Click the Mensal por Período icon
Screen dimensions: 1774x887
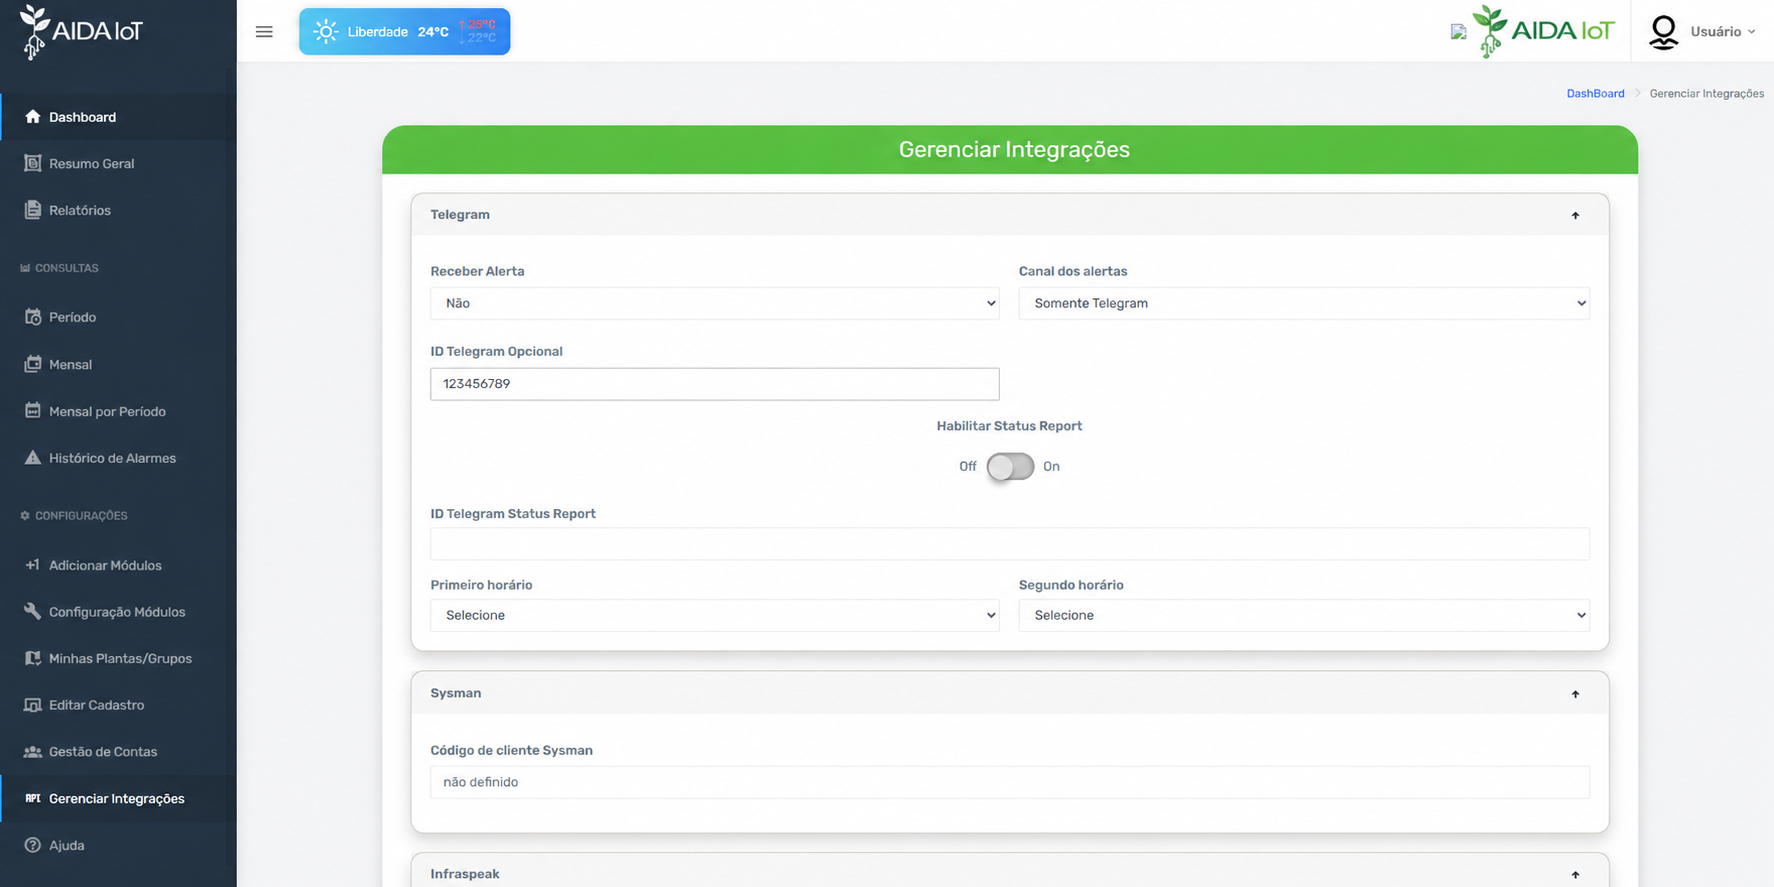33,411
